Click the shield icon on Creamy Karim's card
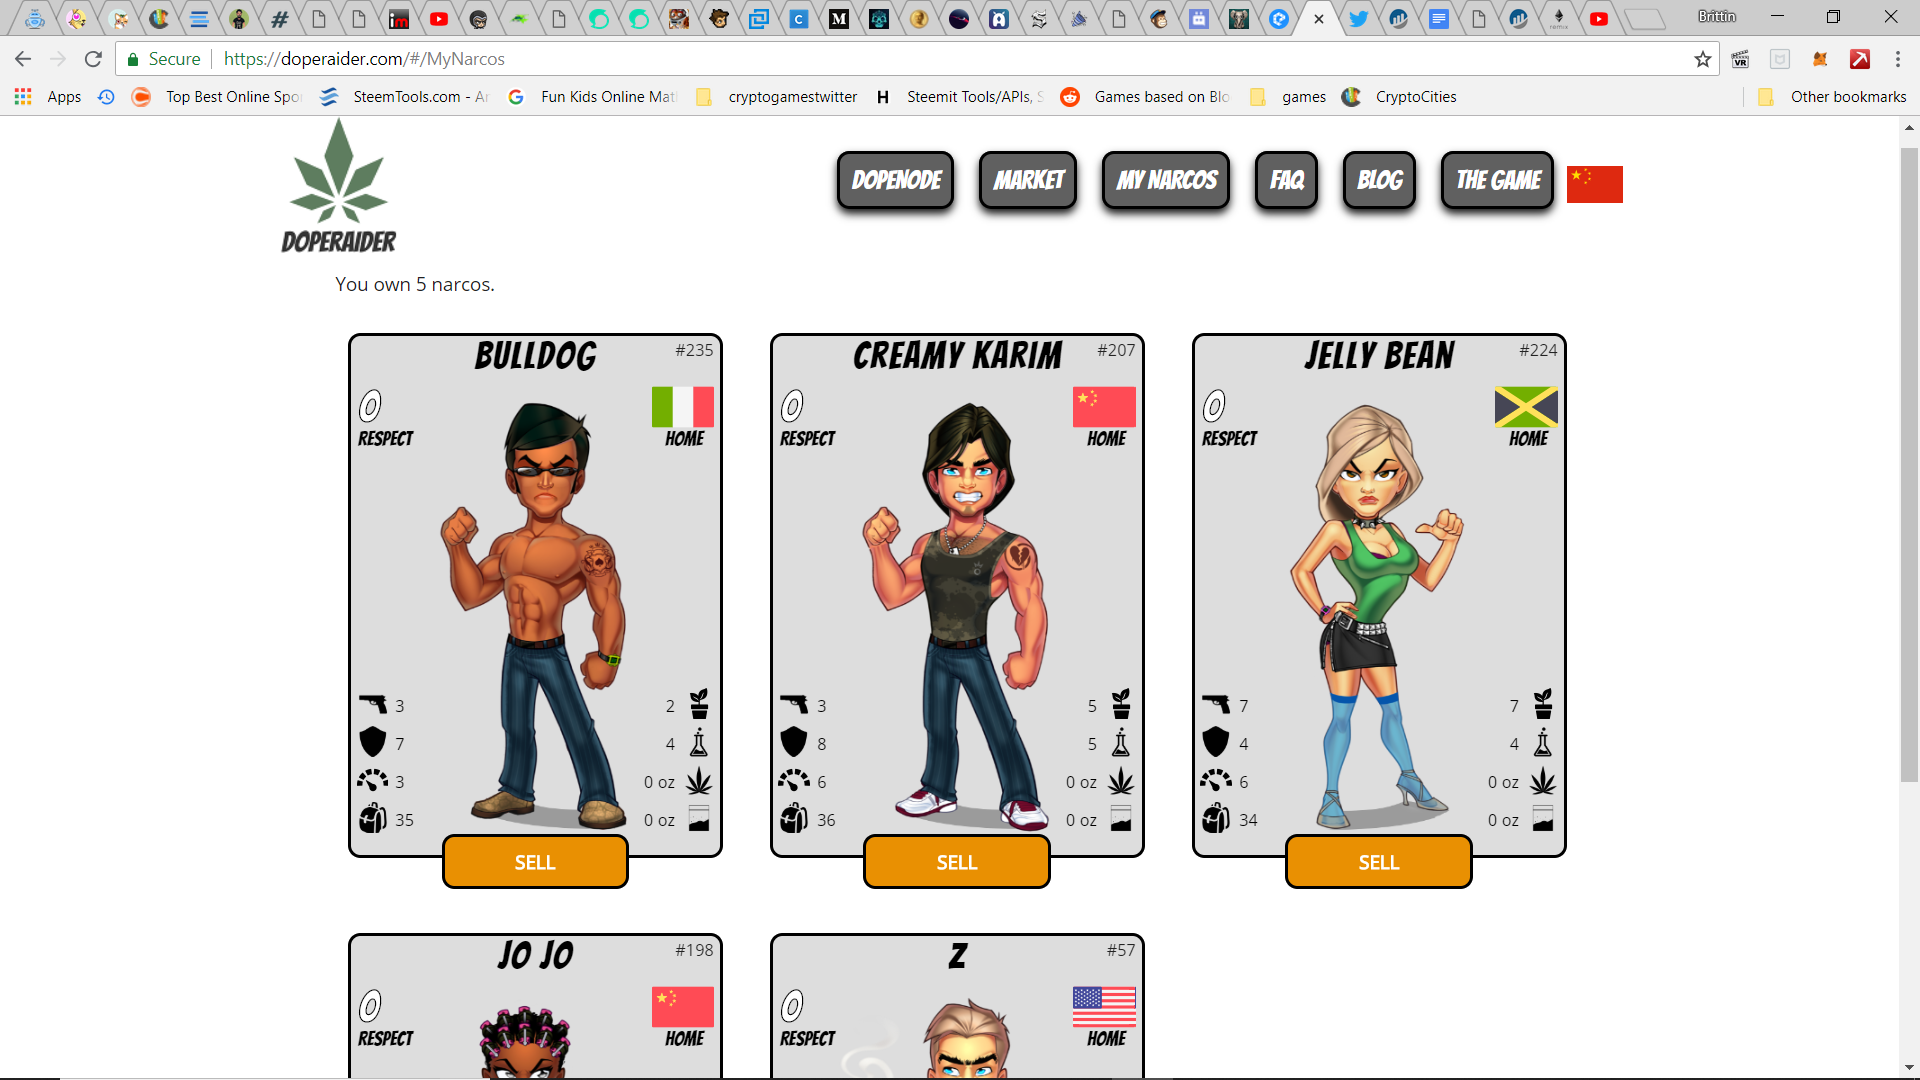The image size is (1920, 1080). [794, 742]
